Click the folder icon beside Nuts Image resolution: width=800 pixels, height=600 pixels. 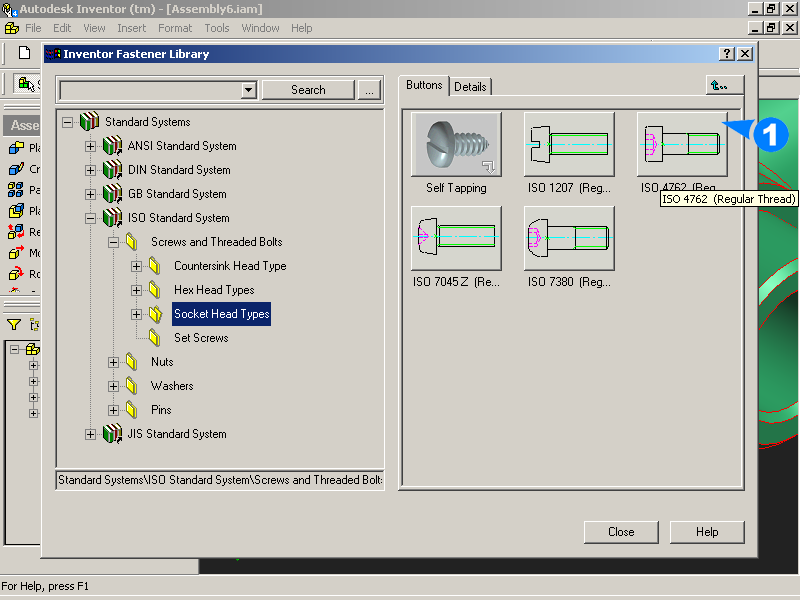[132, 362]
